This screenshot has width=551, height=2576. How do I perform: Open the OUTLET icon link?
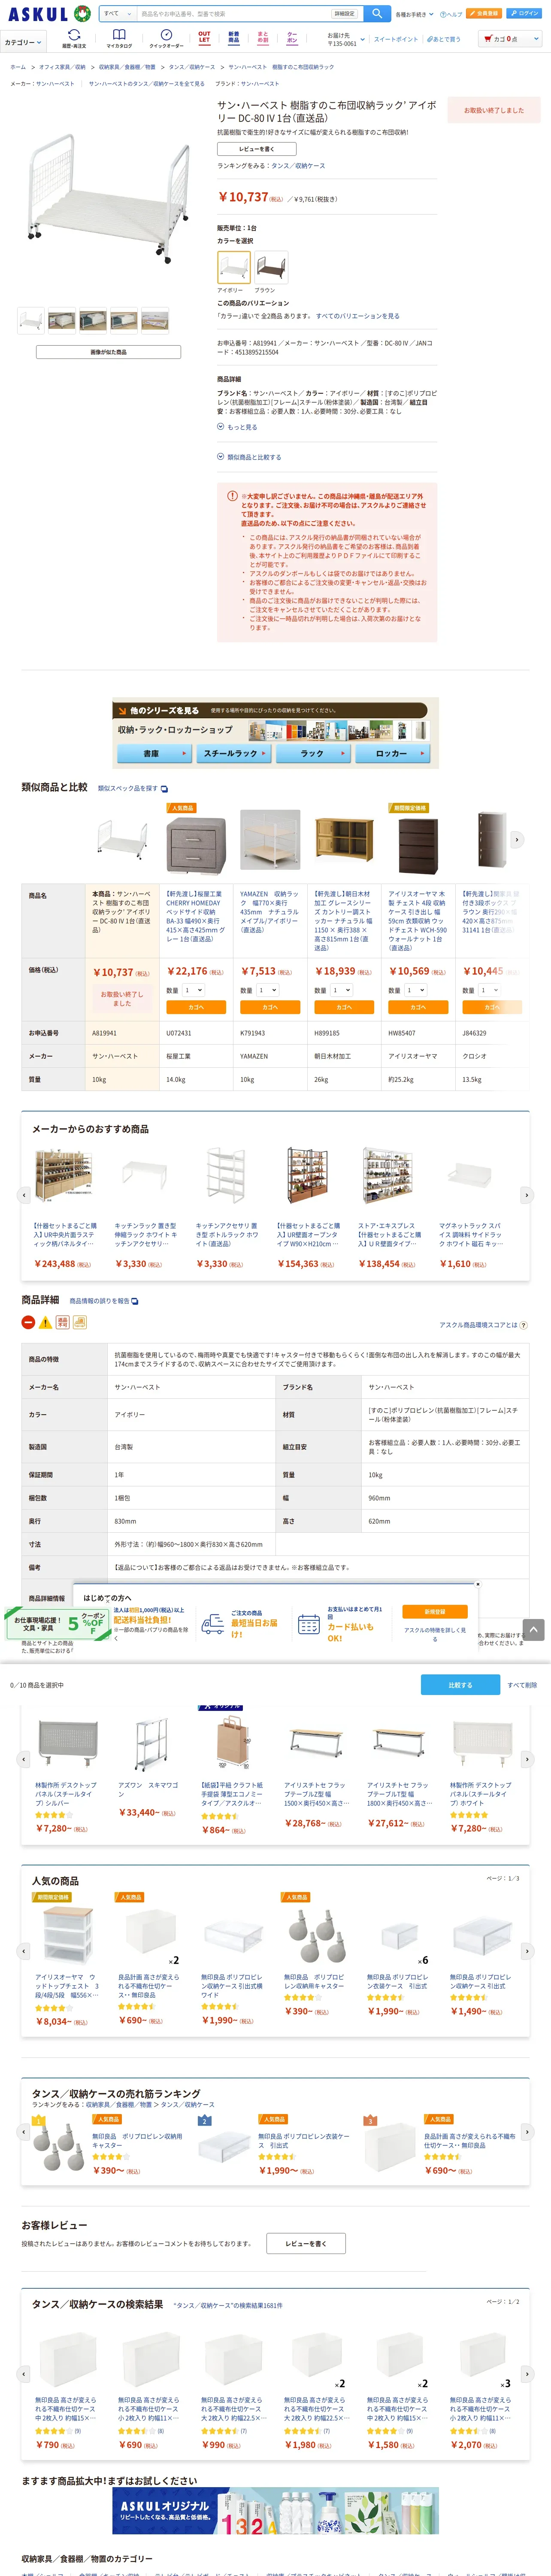click(204, 38)
